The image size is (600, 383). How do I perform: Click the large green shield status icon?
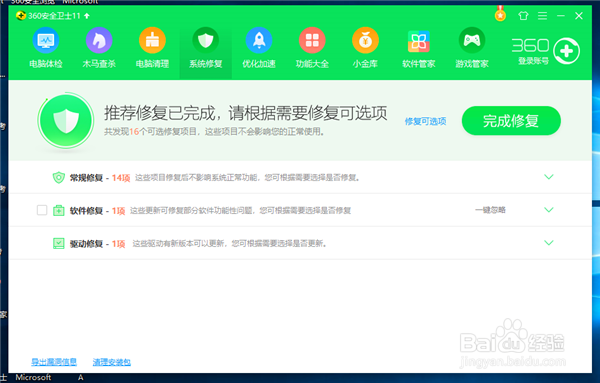click(x=66, y=121)
